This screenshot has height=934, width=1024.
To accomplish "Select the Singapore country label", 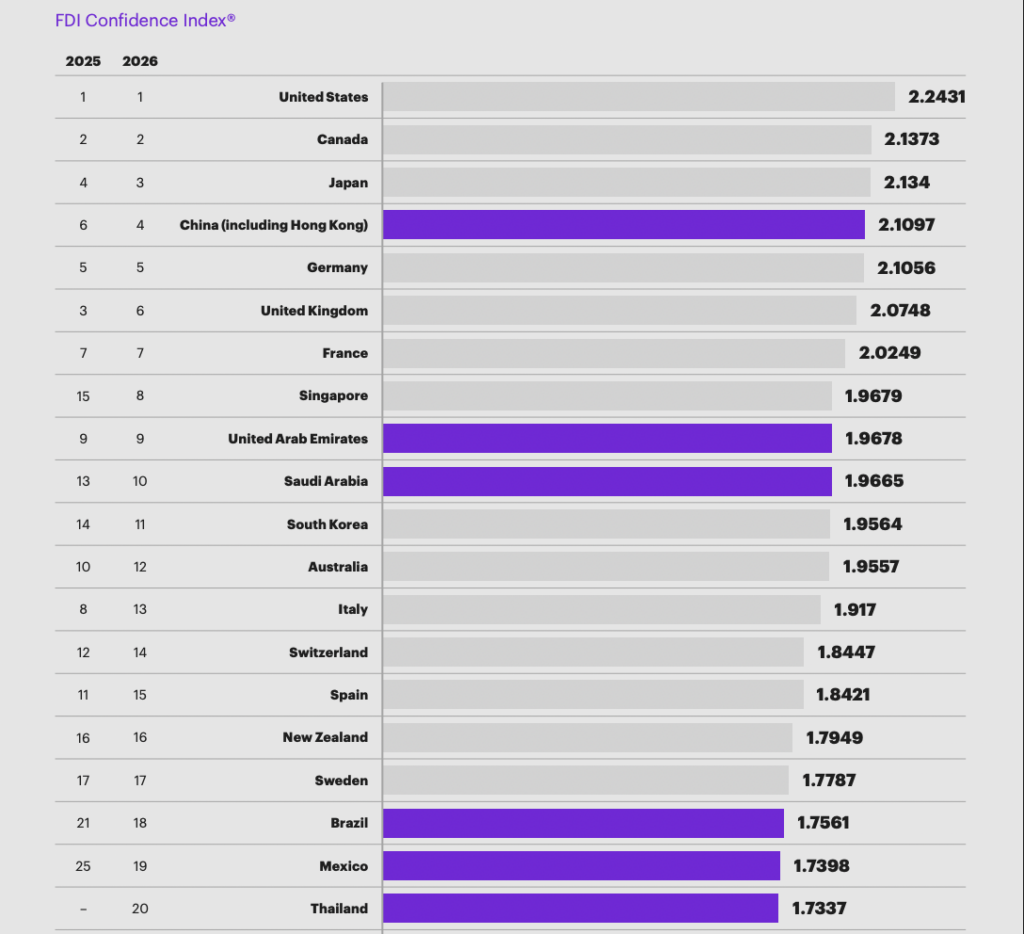I will click(x=333, y=396).
